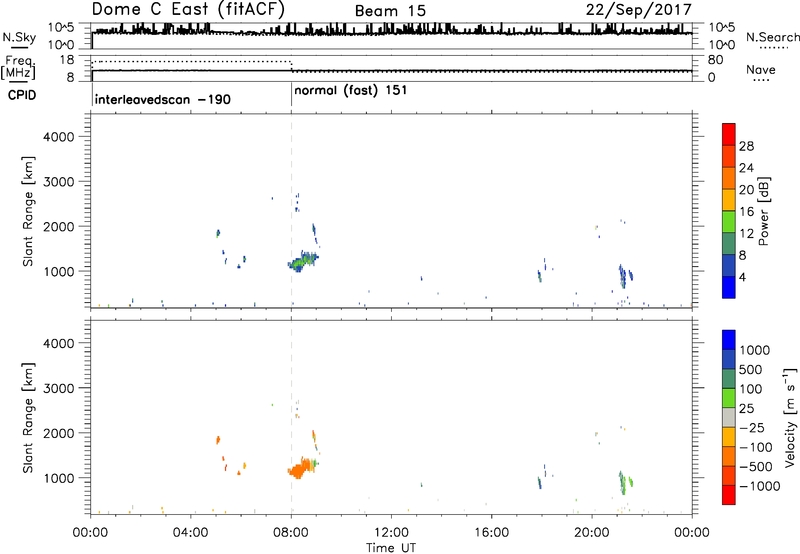Click the '3000' tick of the velocity panel range axis
The image size is (800, 554).
click(x=59, y=388)
